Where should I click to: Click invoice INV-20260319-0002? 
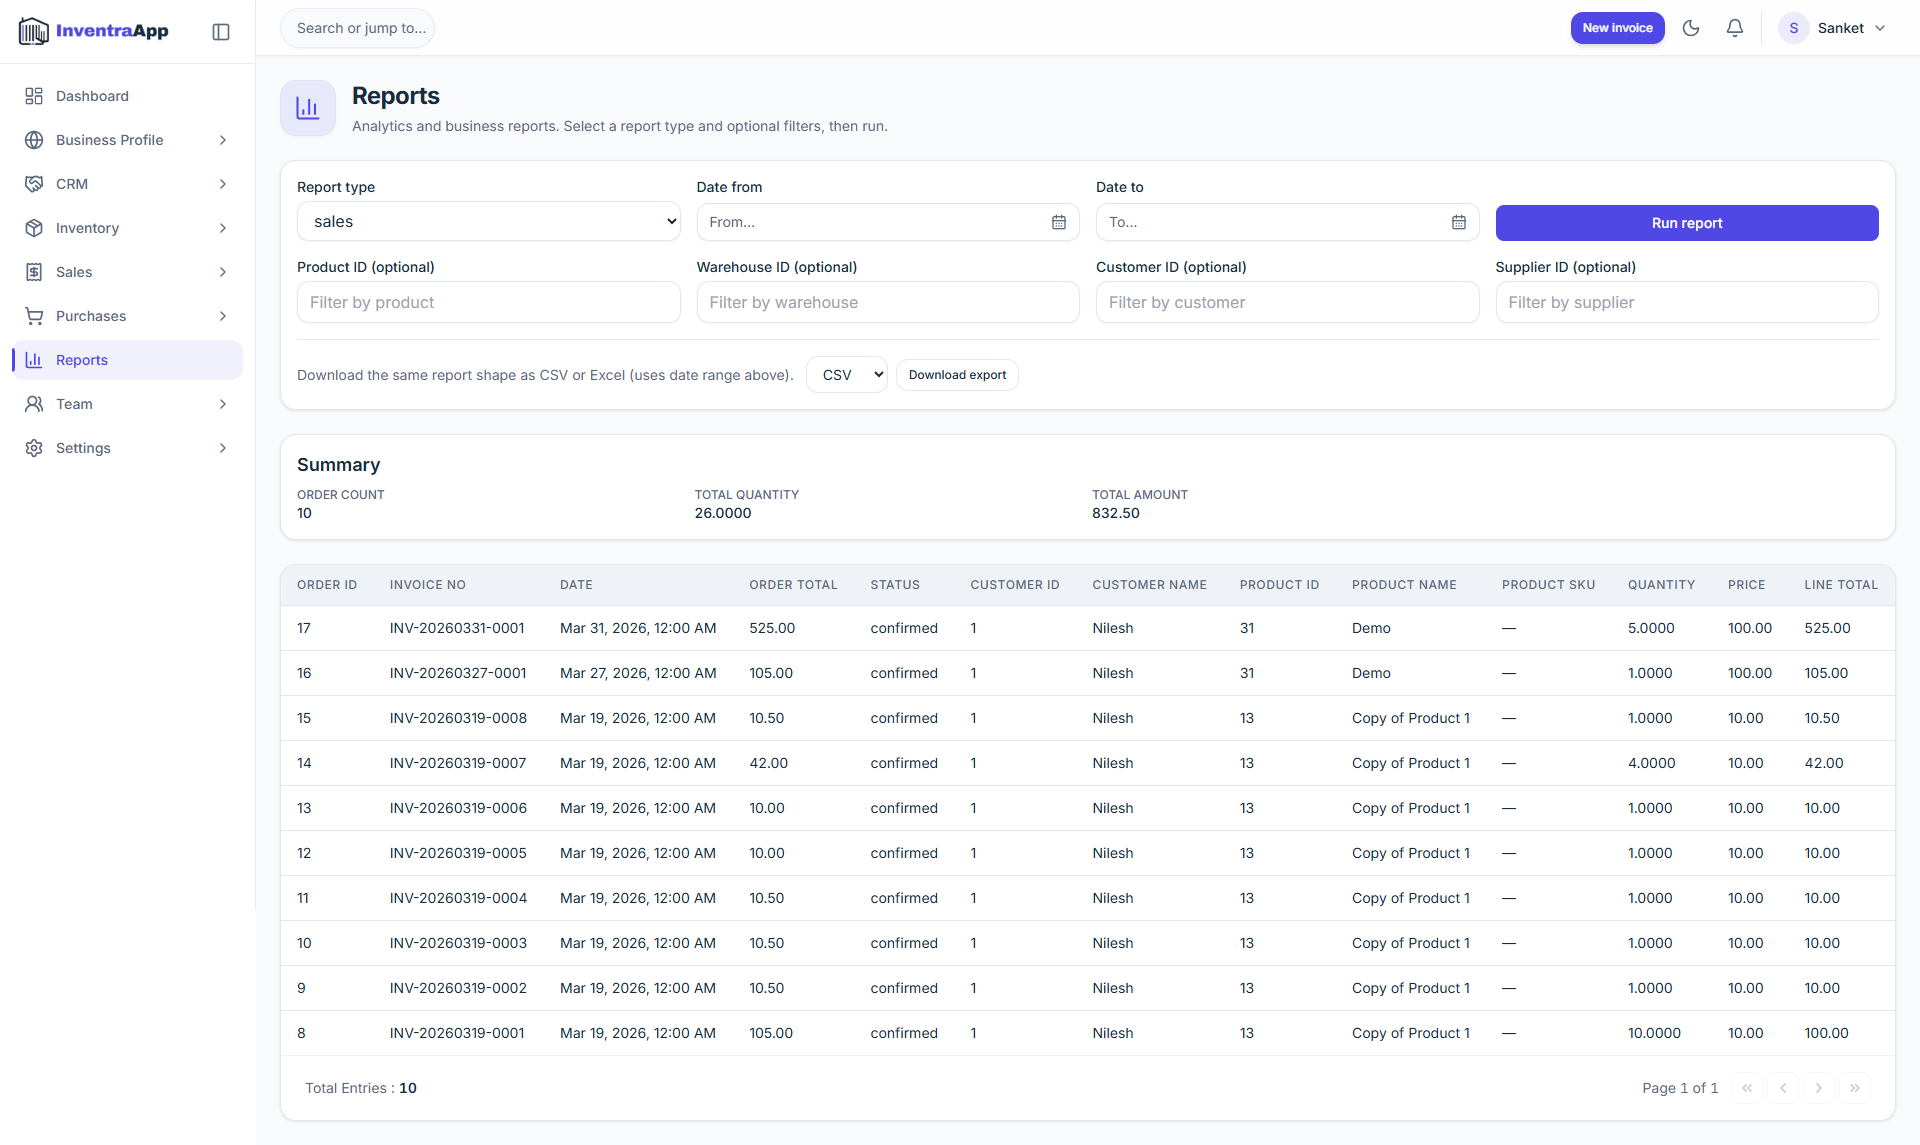[x=458, y=988]
